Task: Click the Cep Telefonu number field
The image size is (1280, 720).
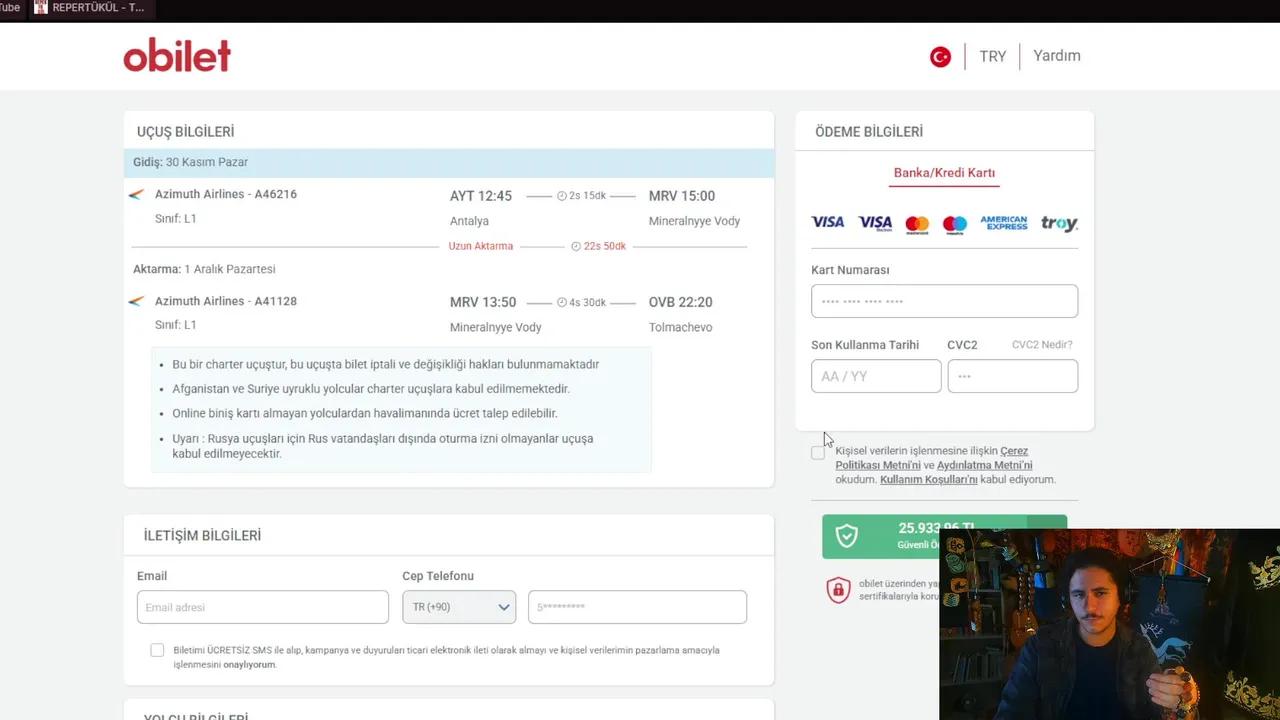Action: tap(637, 607)
